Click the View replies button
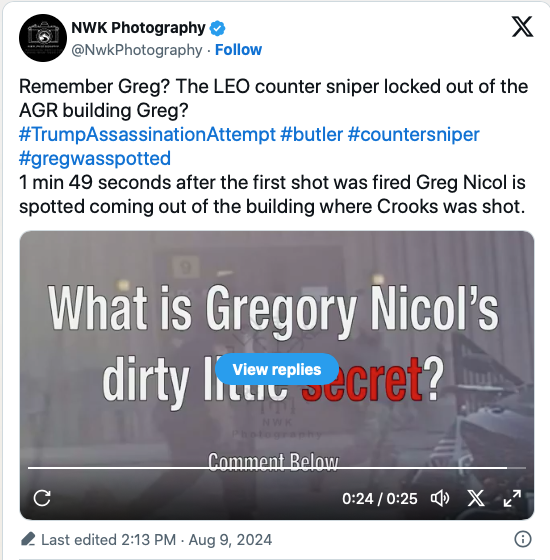This screenshot has height=560, width=550. [x=277, y=369]
